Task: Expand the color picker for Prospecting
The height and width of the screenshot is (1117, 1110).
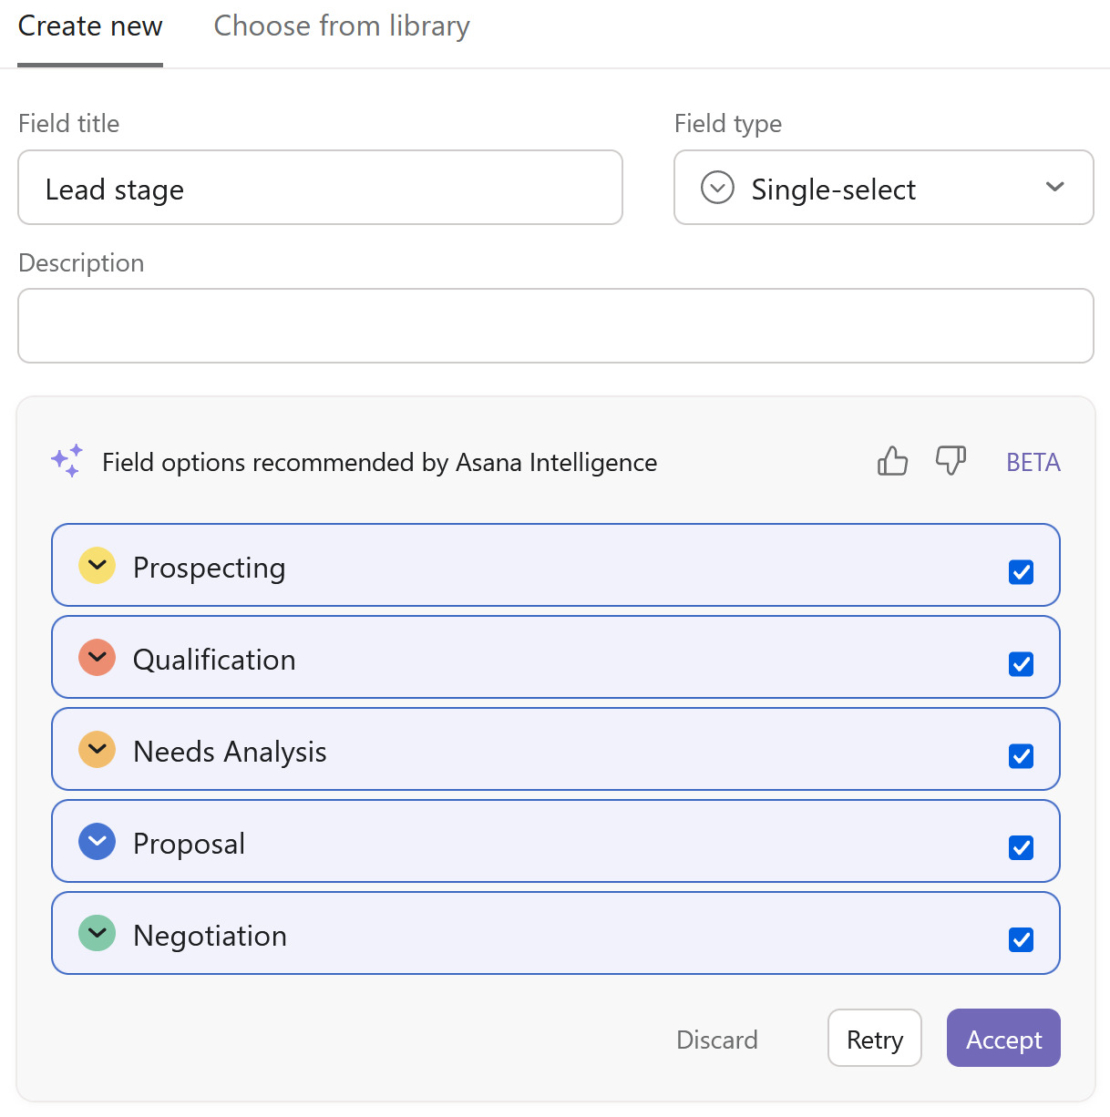Action: point(97,565)
